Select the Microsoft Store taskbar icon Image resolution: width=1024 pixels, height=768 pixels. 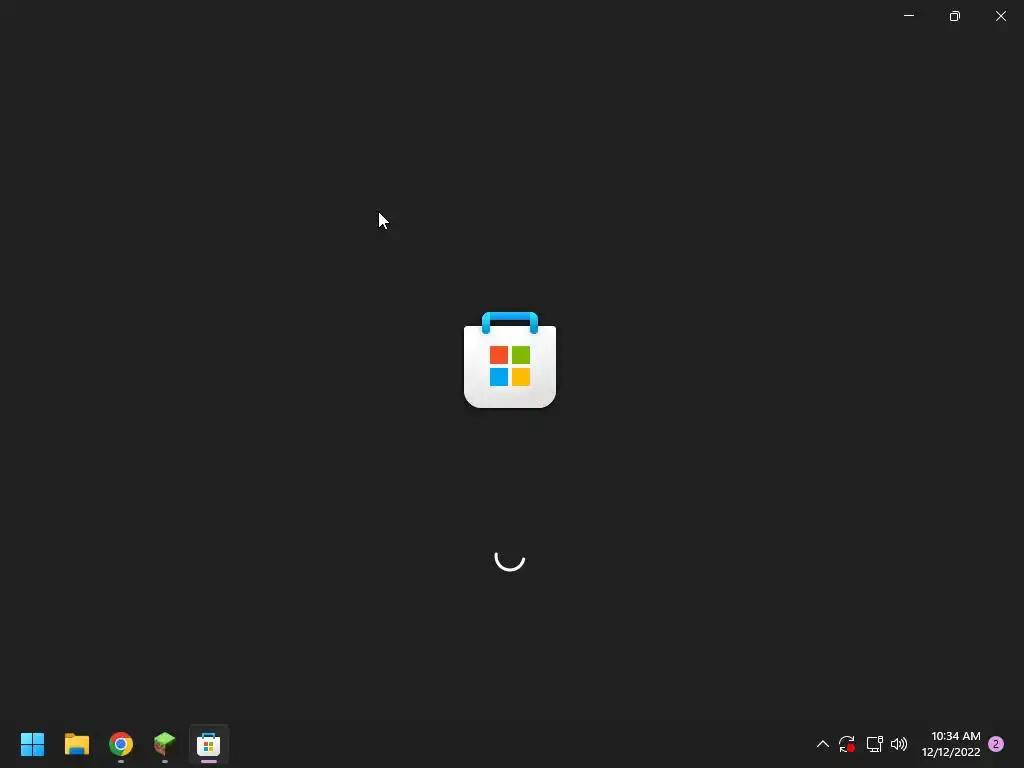tap(208, 744)
